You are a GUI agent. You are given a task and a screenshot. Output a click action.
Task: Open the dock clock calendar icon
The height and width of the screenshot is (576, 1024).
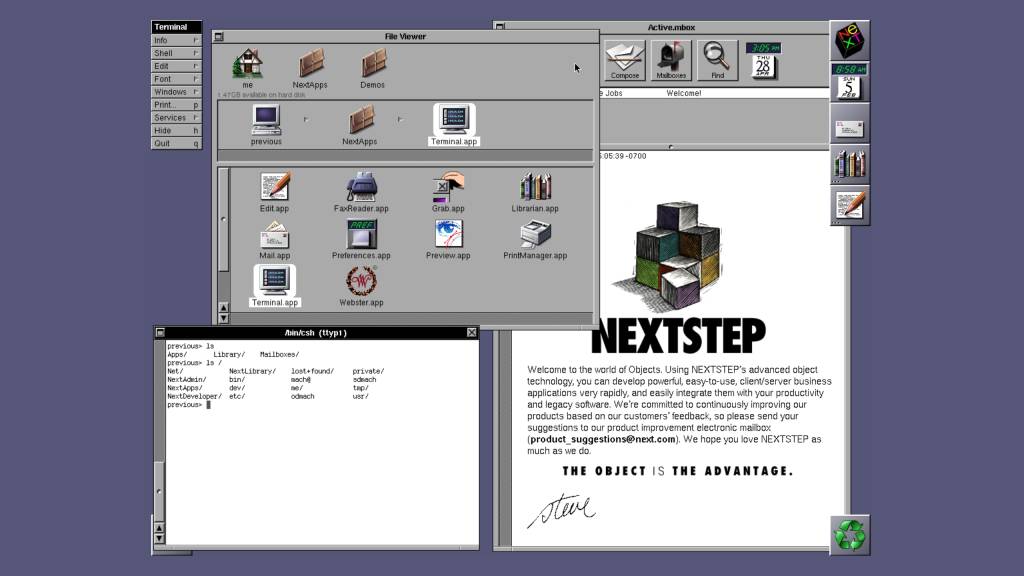click(850, 82)
